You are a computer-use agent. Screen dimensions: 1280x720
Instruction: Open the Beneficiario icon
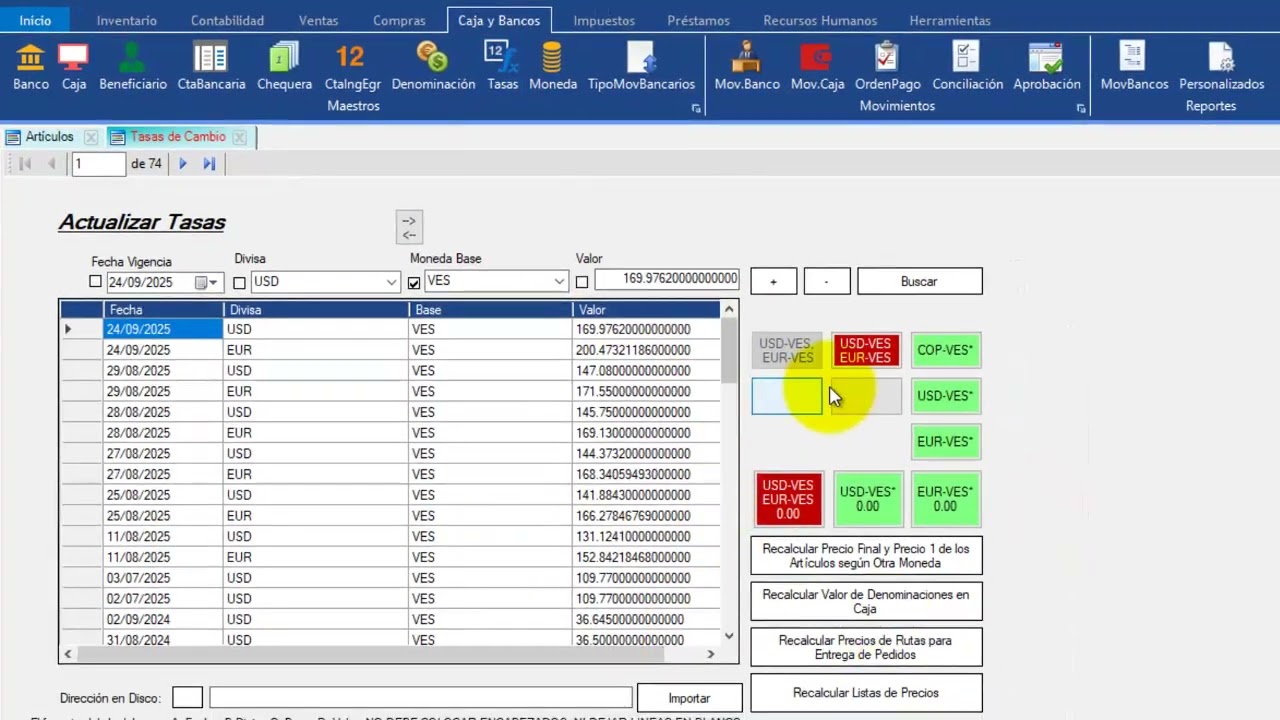(133, 66)
